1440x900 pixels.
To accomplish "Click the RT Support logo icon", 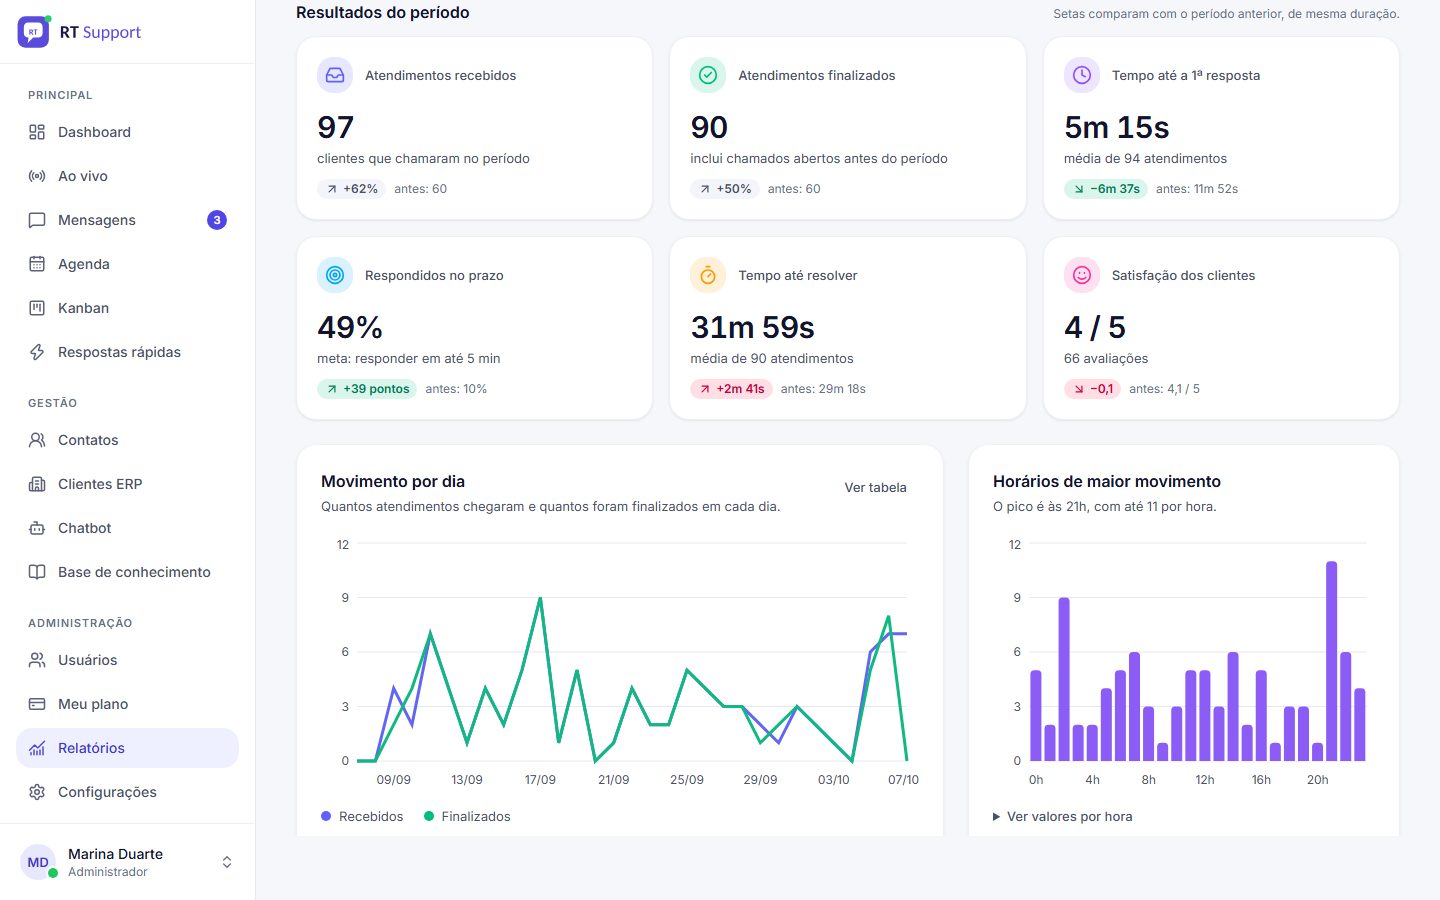I will [x=34, y=32].
